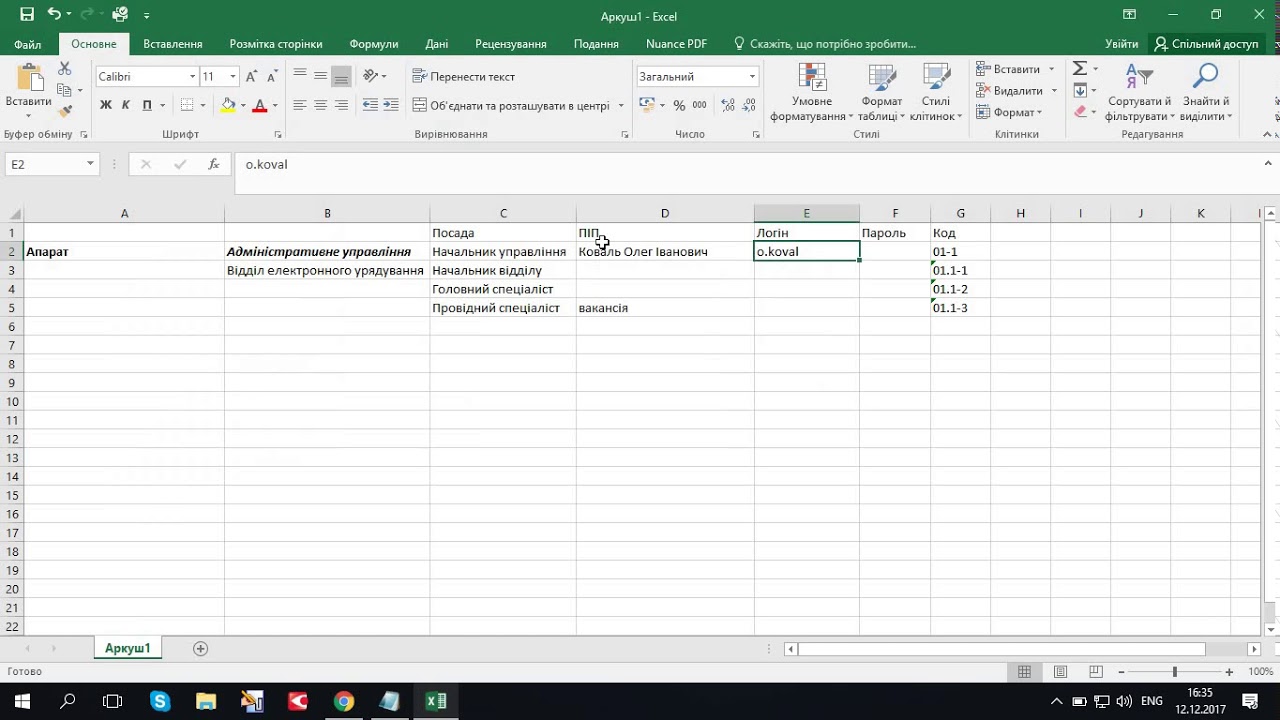Decrease indent in cell

[x=370, y=105]
